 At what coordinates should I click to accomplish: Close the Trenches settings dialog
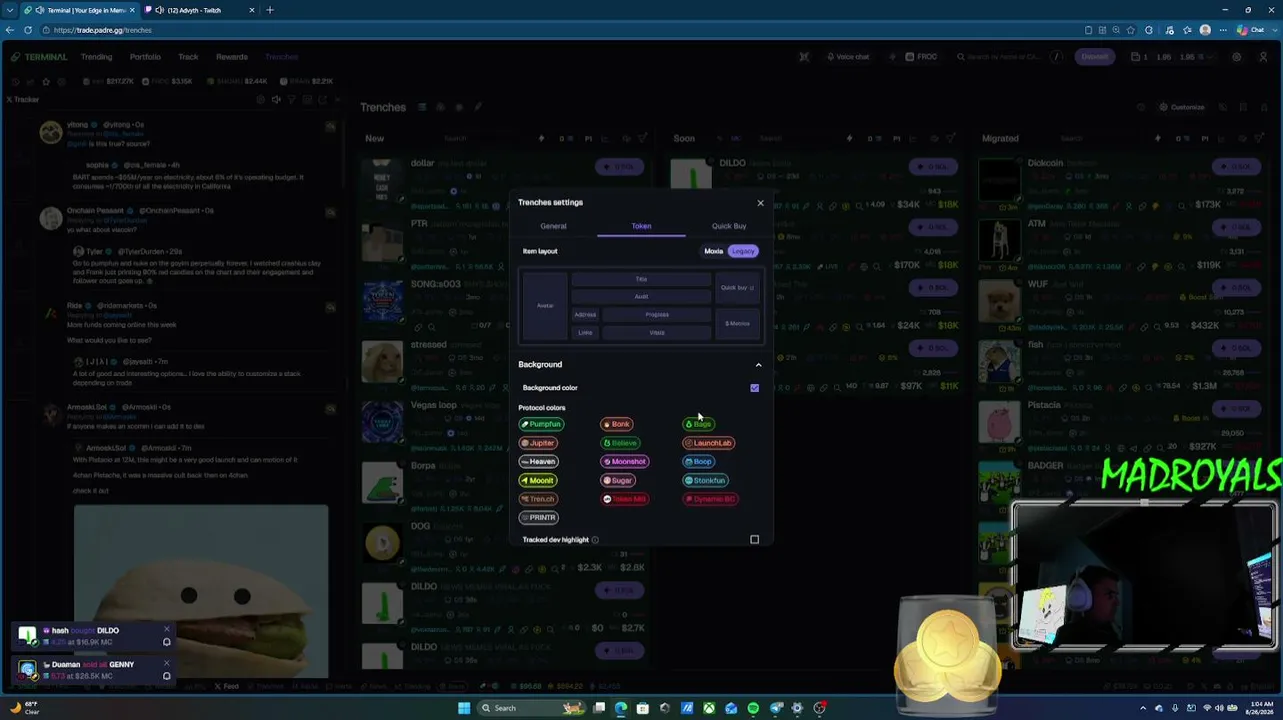click(760, 203)
